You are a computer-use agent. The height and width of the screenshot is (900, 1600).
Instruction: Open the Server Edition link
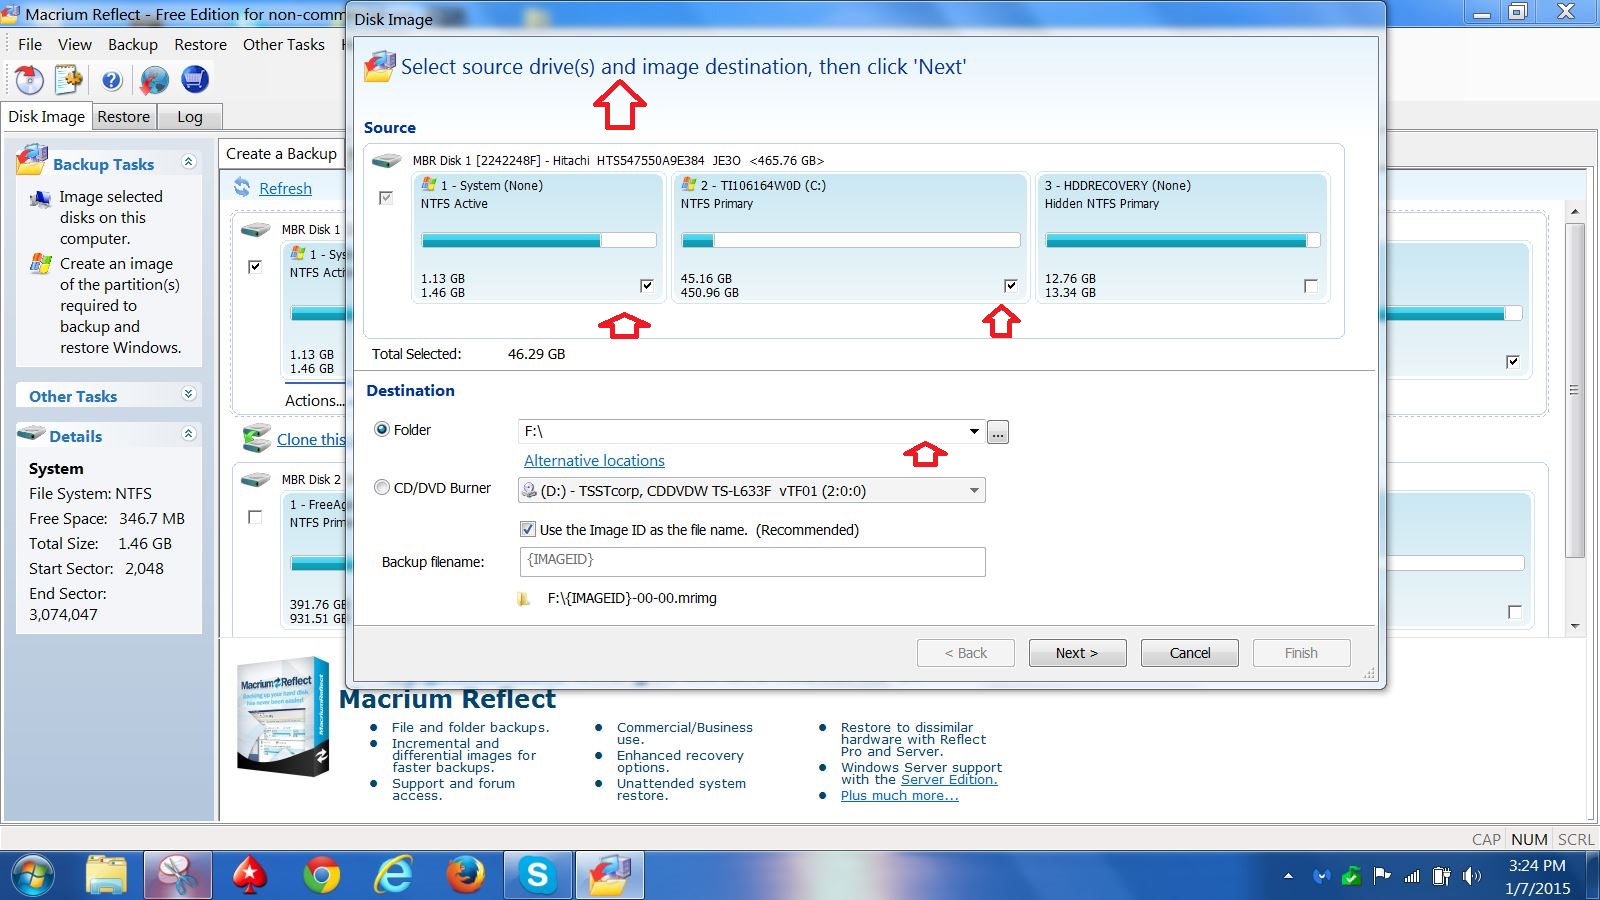pos(949,779)
